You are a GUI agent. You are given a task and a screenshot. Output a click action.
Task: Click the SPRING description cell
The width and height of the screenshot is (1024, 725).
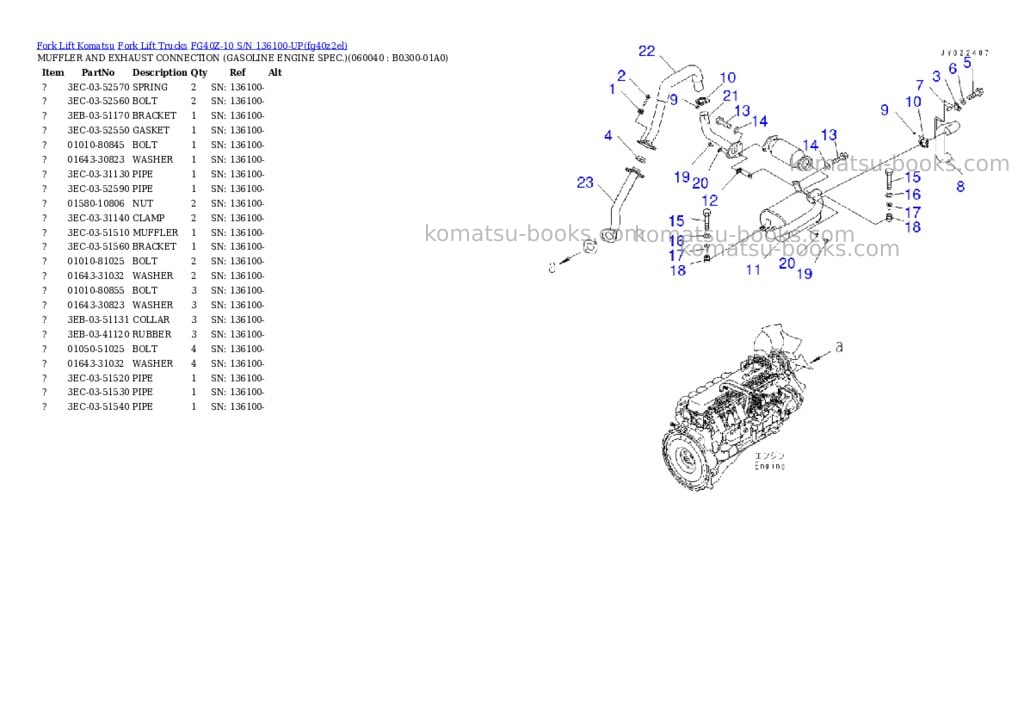[150, 87]
